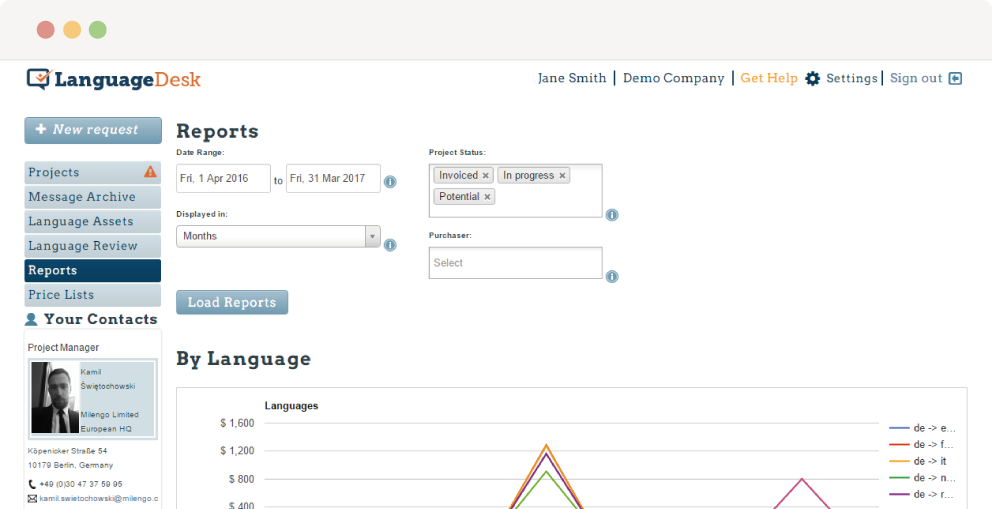This screenshot has width=992, height=509.
Task: Click the Load Reports button
Action: (232, 302)
